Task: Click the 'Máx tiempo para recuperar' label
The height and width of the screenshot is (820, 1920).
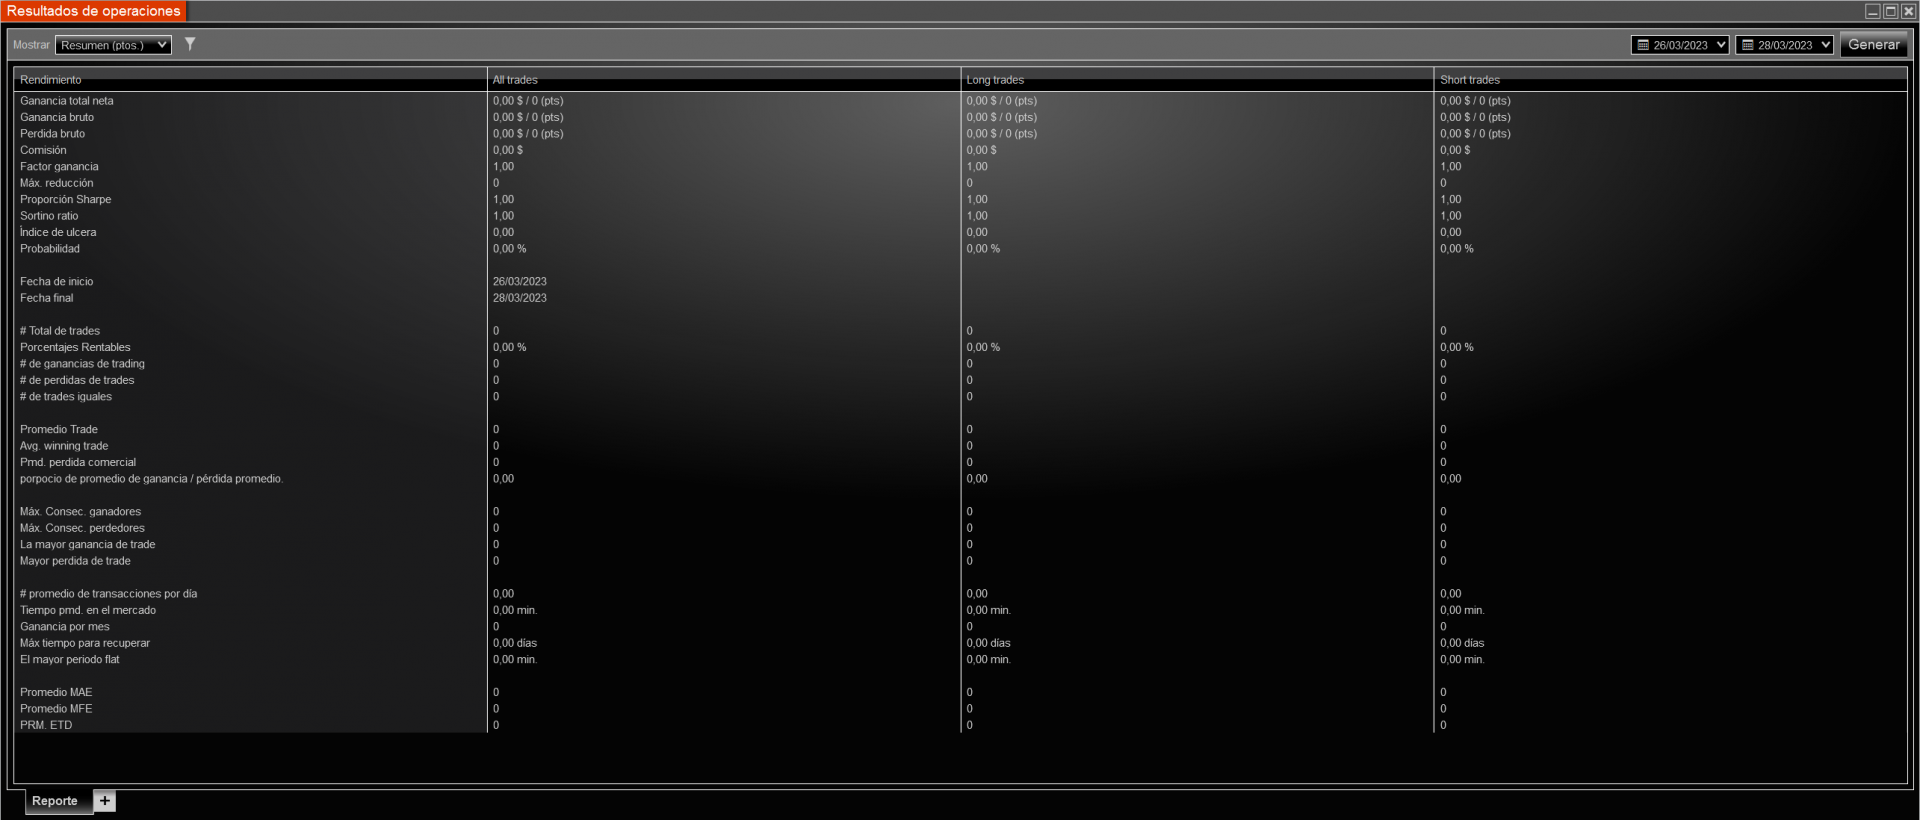Action: coord(85,643)
